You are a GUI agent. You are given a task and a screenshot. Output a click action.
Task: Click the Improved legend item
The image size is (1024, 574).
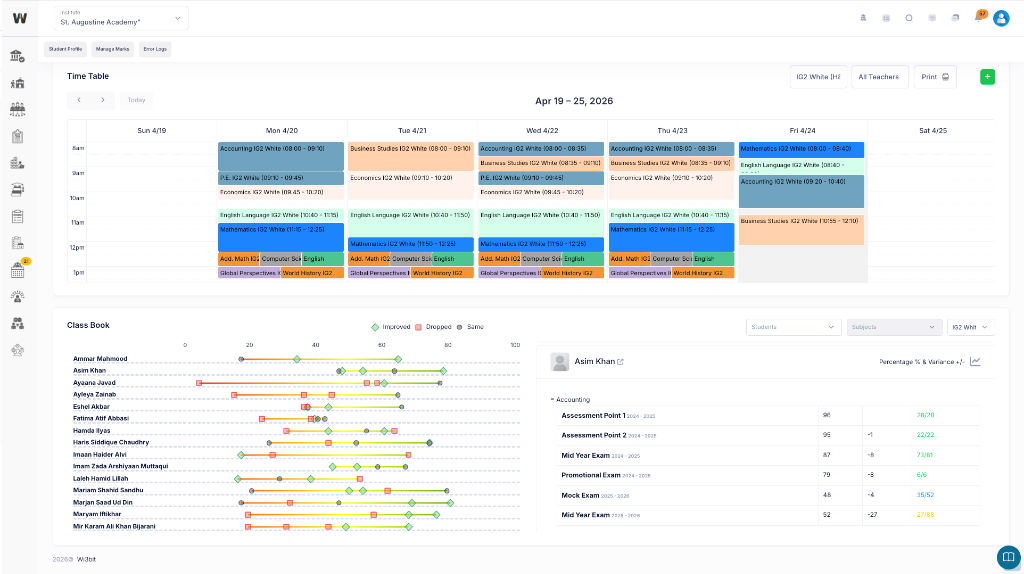pos(391,327)
